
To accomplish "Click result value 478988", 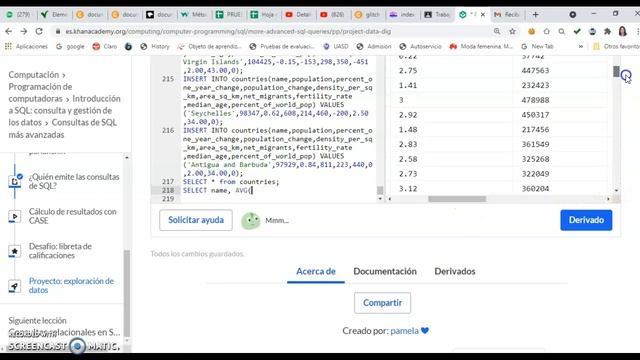I will tap(535, 100).
